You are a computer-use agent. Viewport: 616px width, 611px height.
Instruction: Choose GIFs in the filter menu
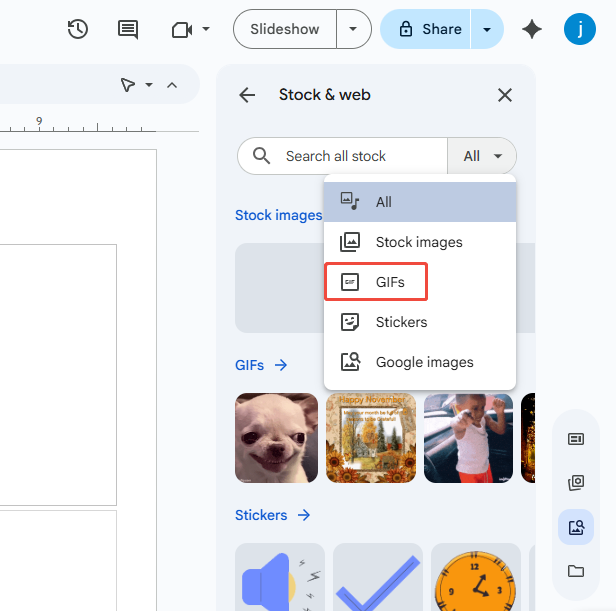[420, 282]
